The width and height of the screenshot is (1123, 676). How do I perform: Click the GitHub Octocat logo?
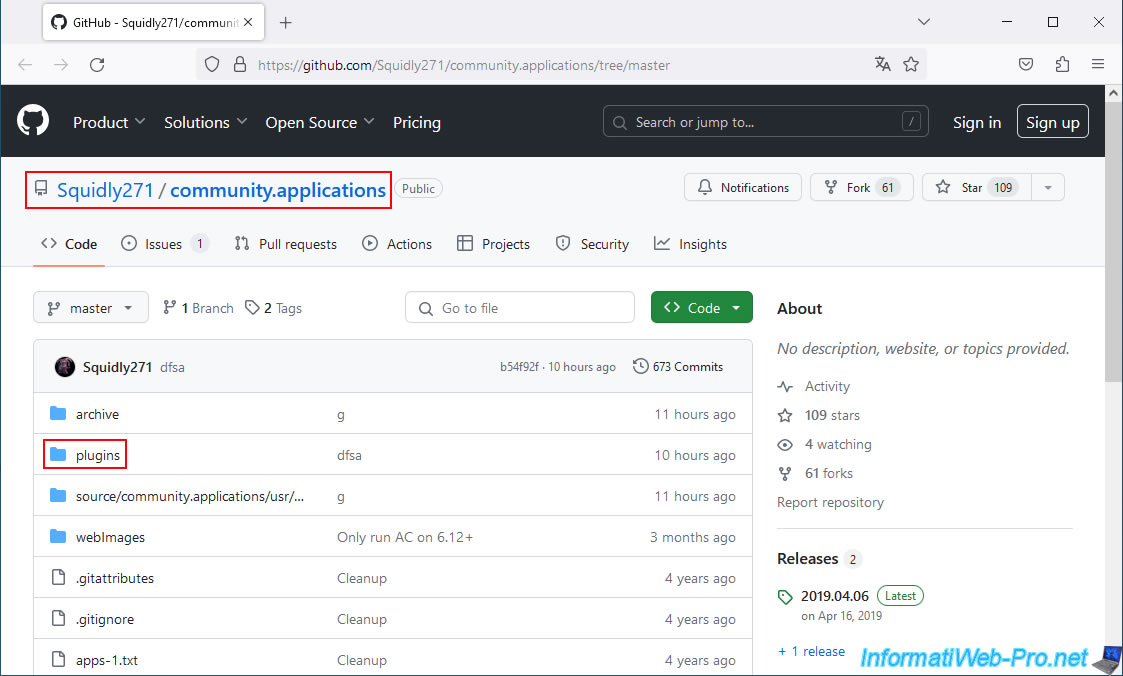[x=33, y=122]
